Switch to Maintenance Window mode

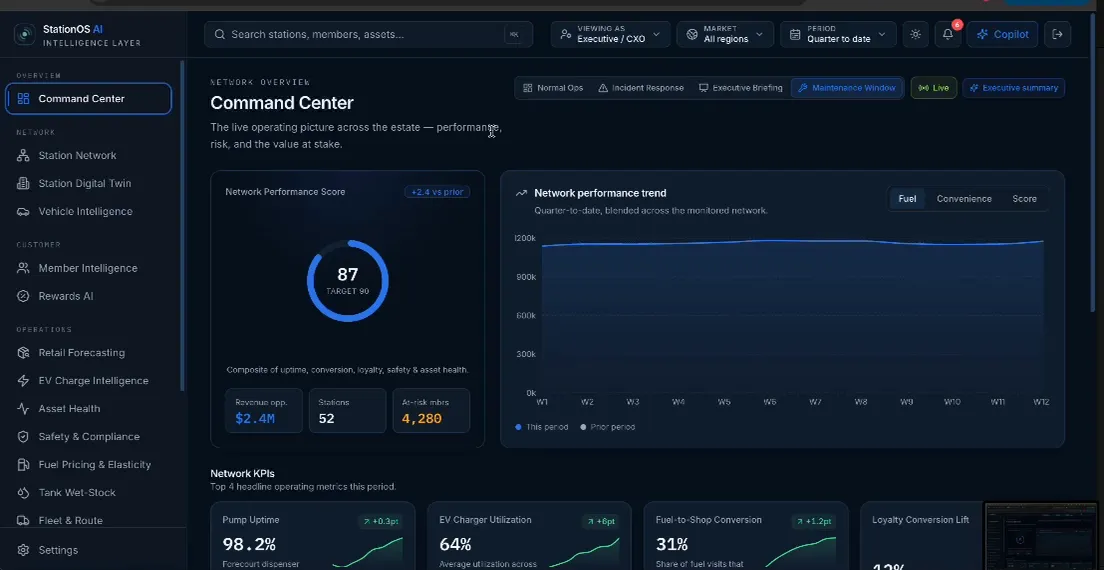(847, 88)
